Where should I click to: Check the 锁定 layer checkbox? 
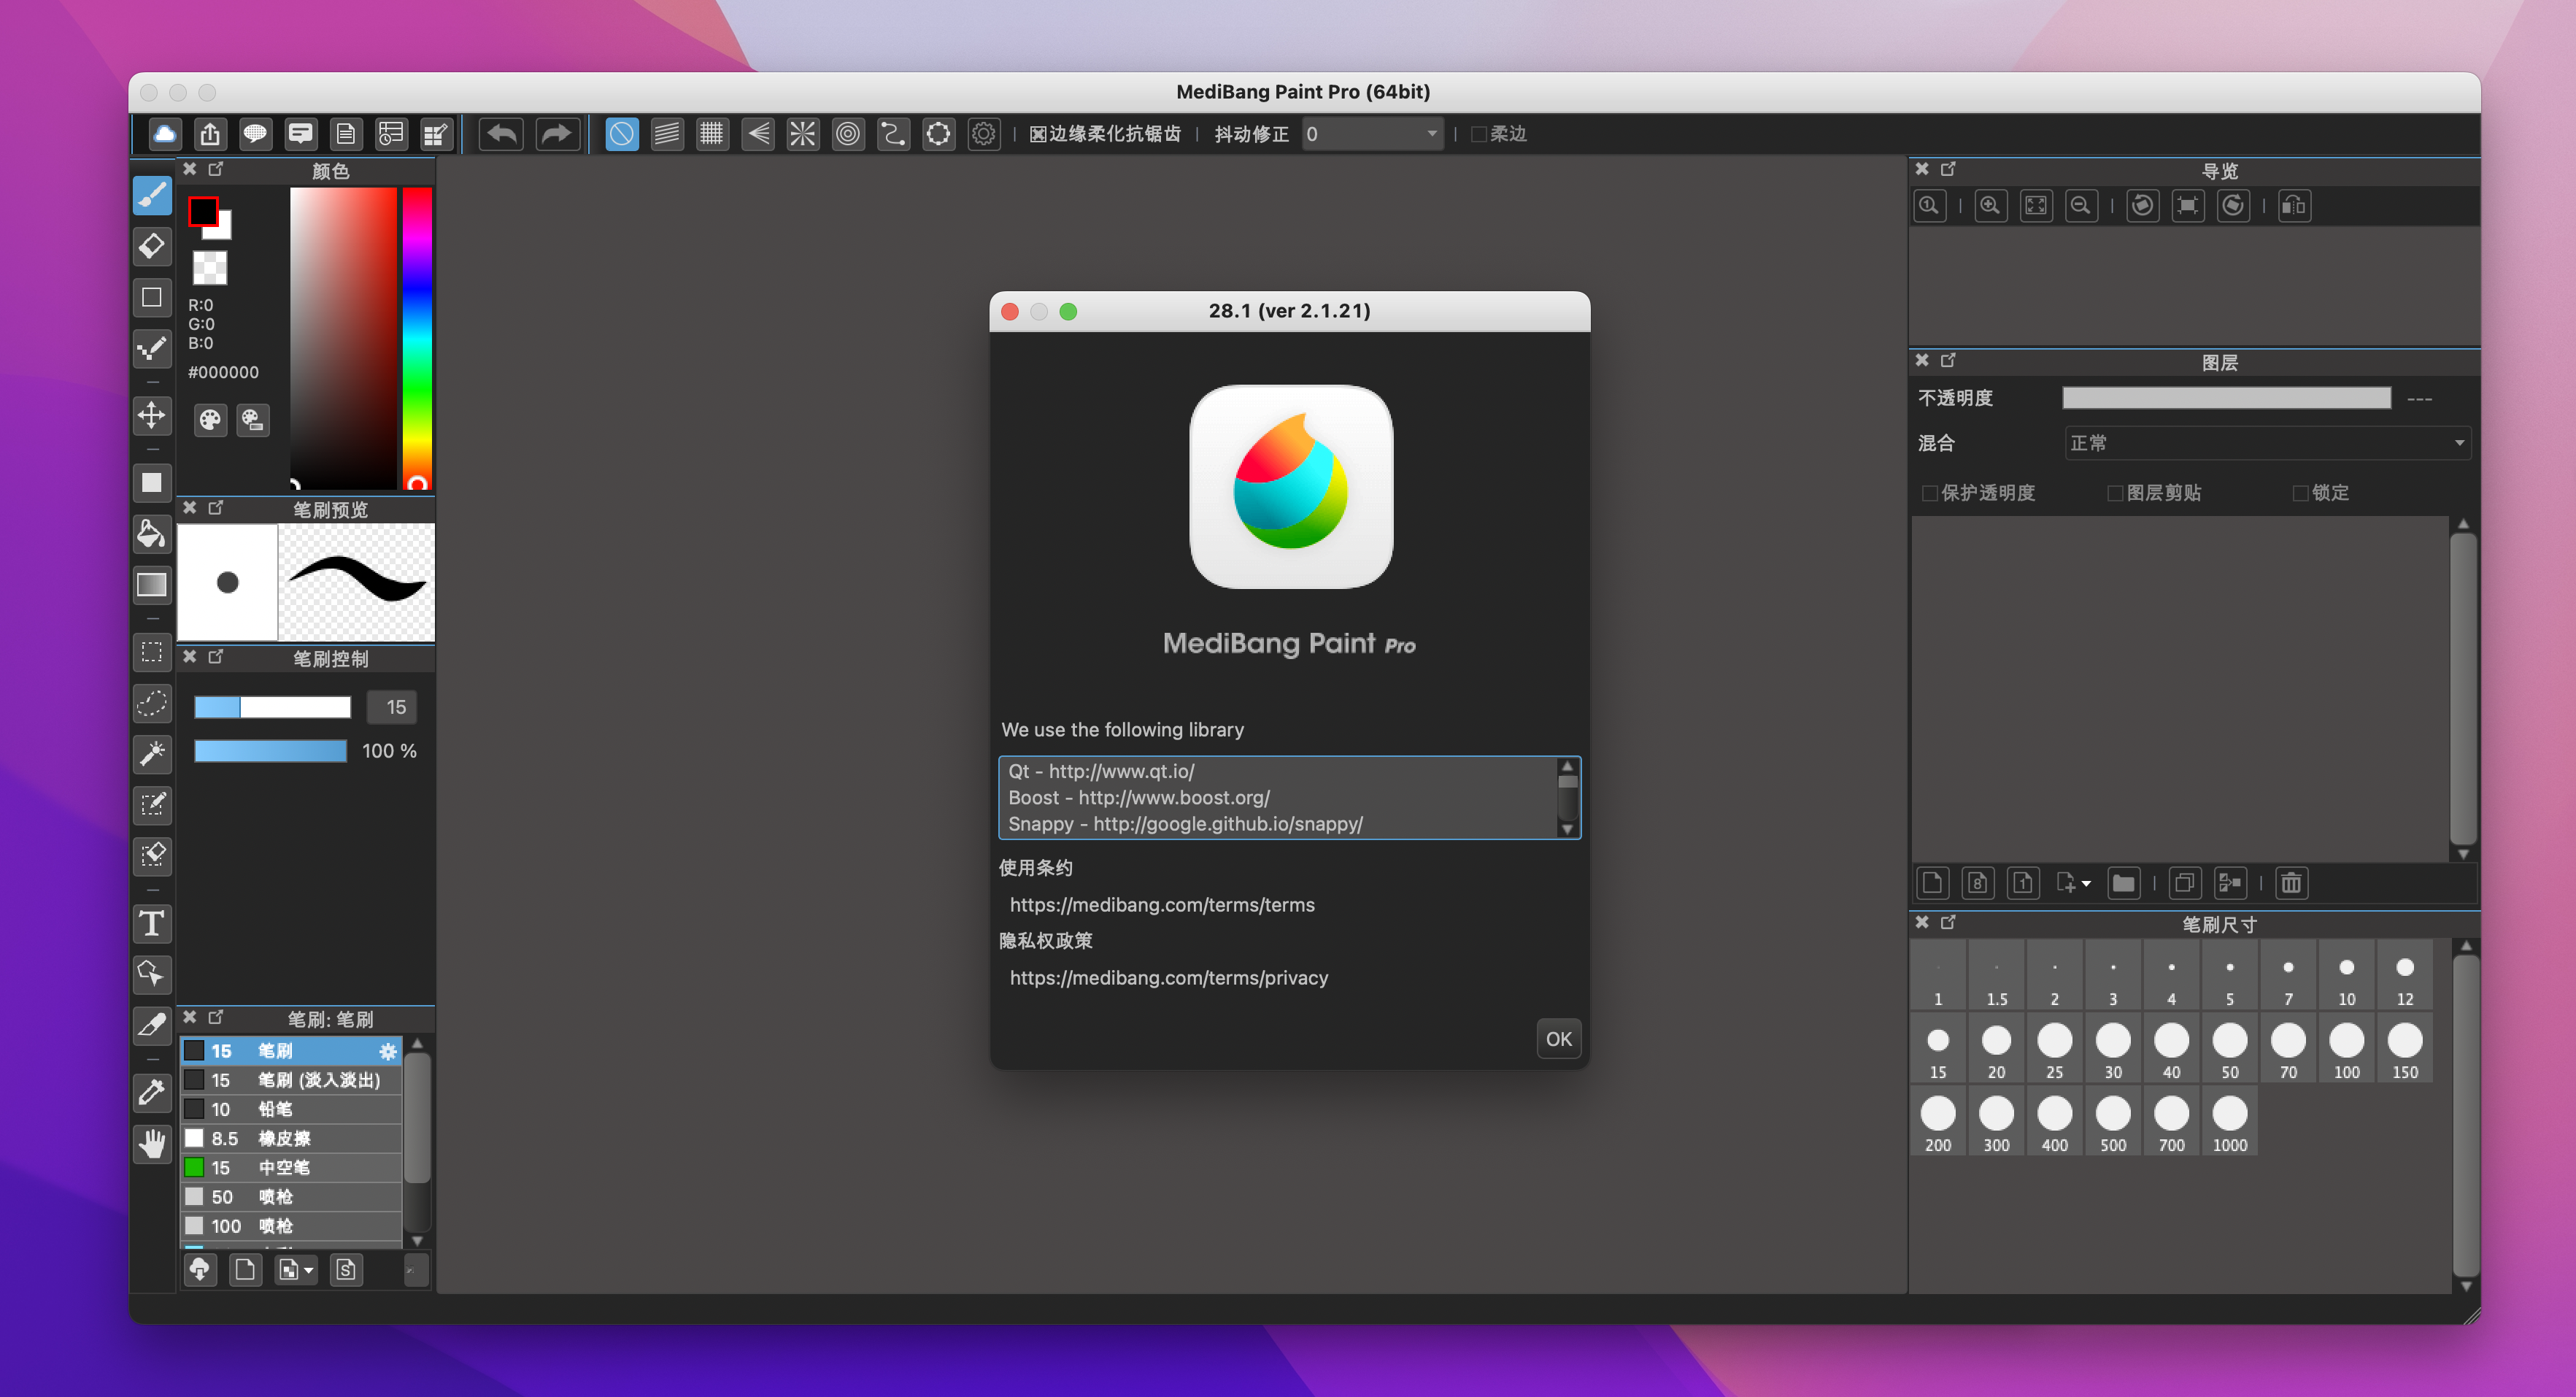2300,493
